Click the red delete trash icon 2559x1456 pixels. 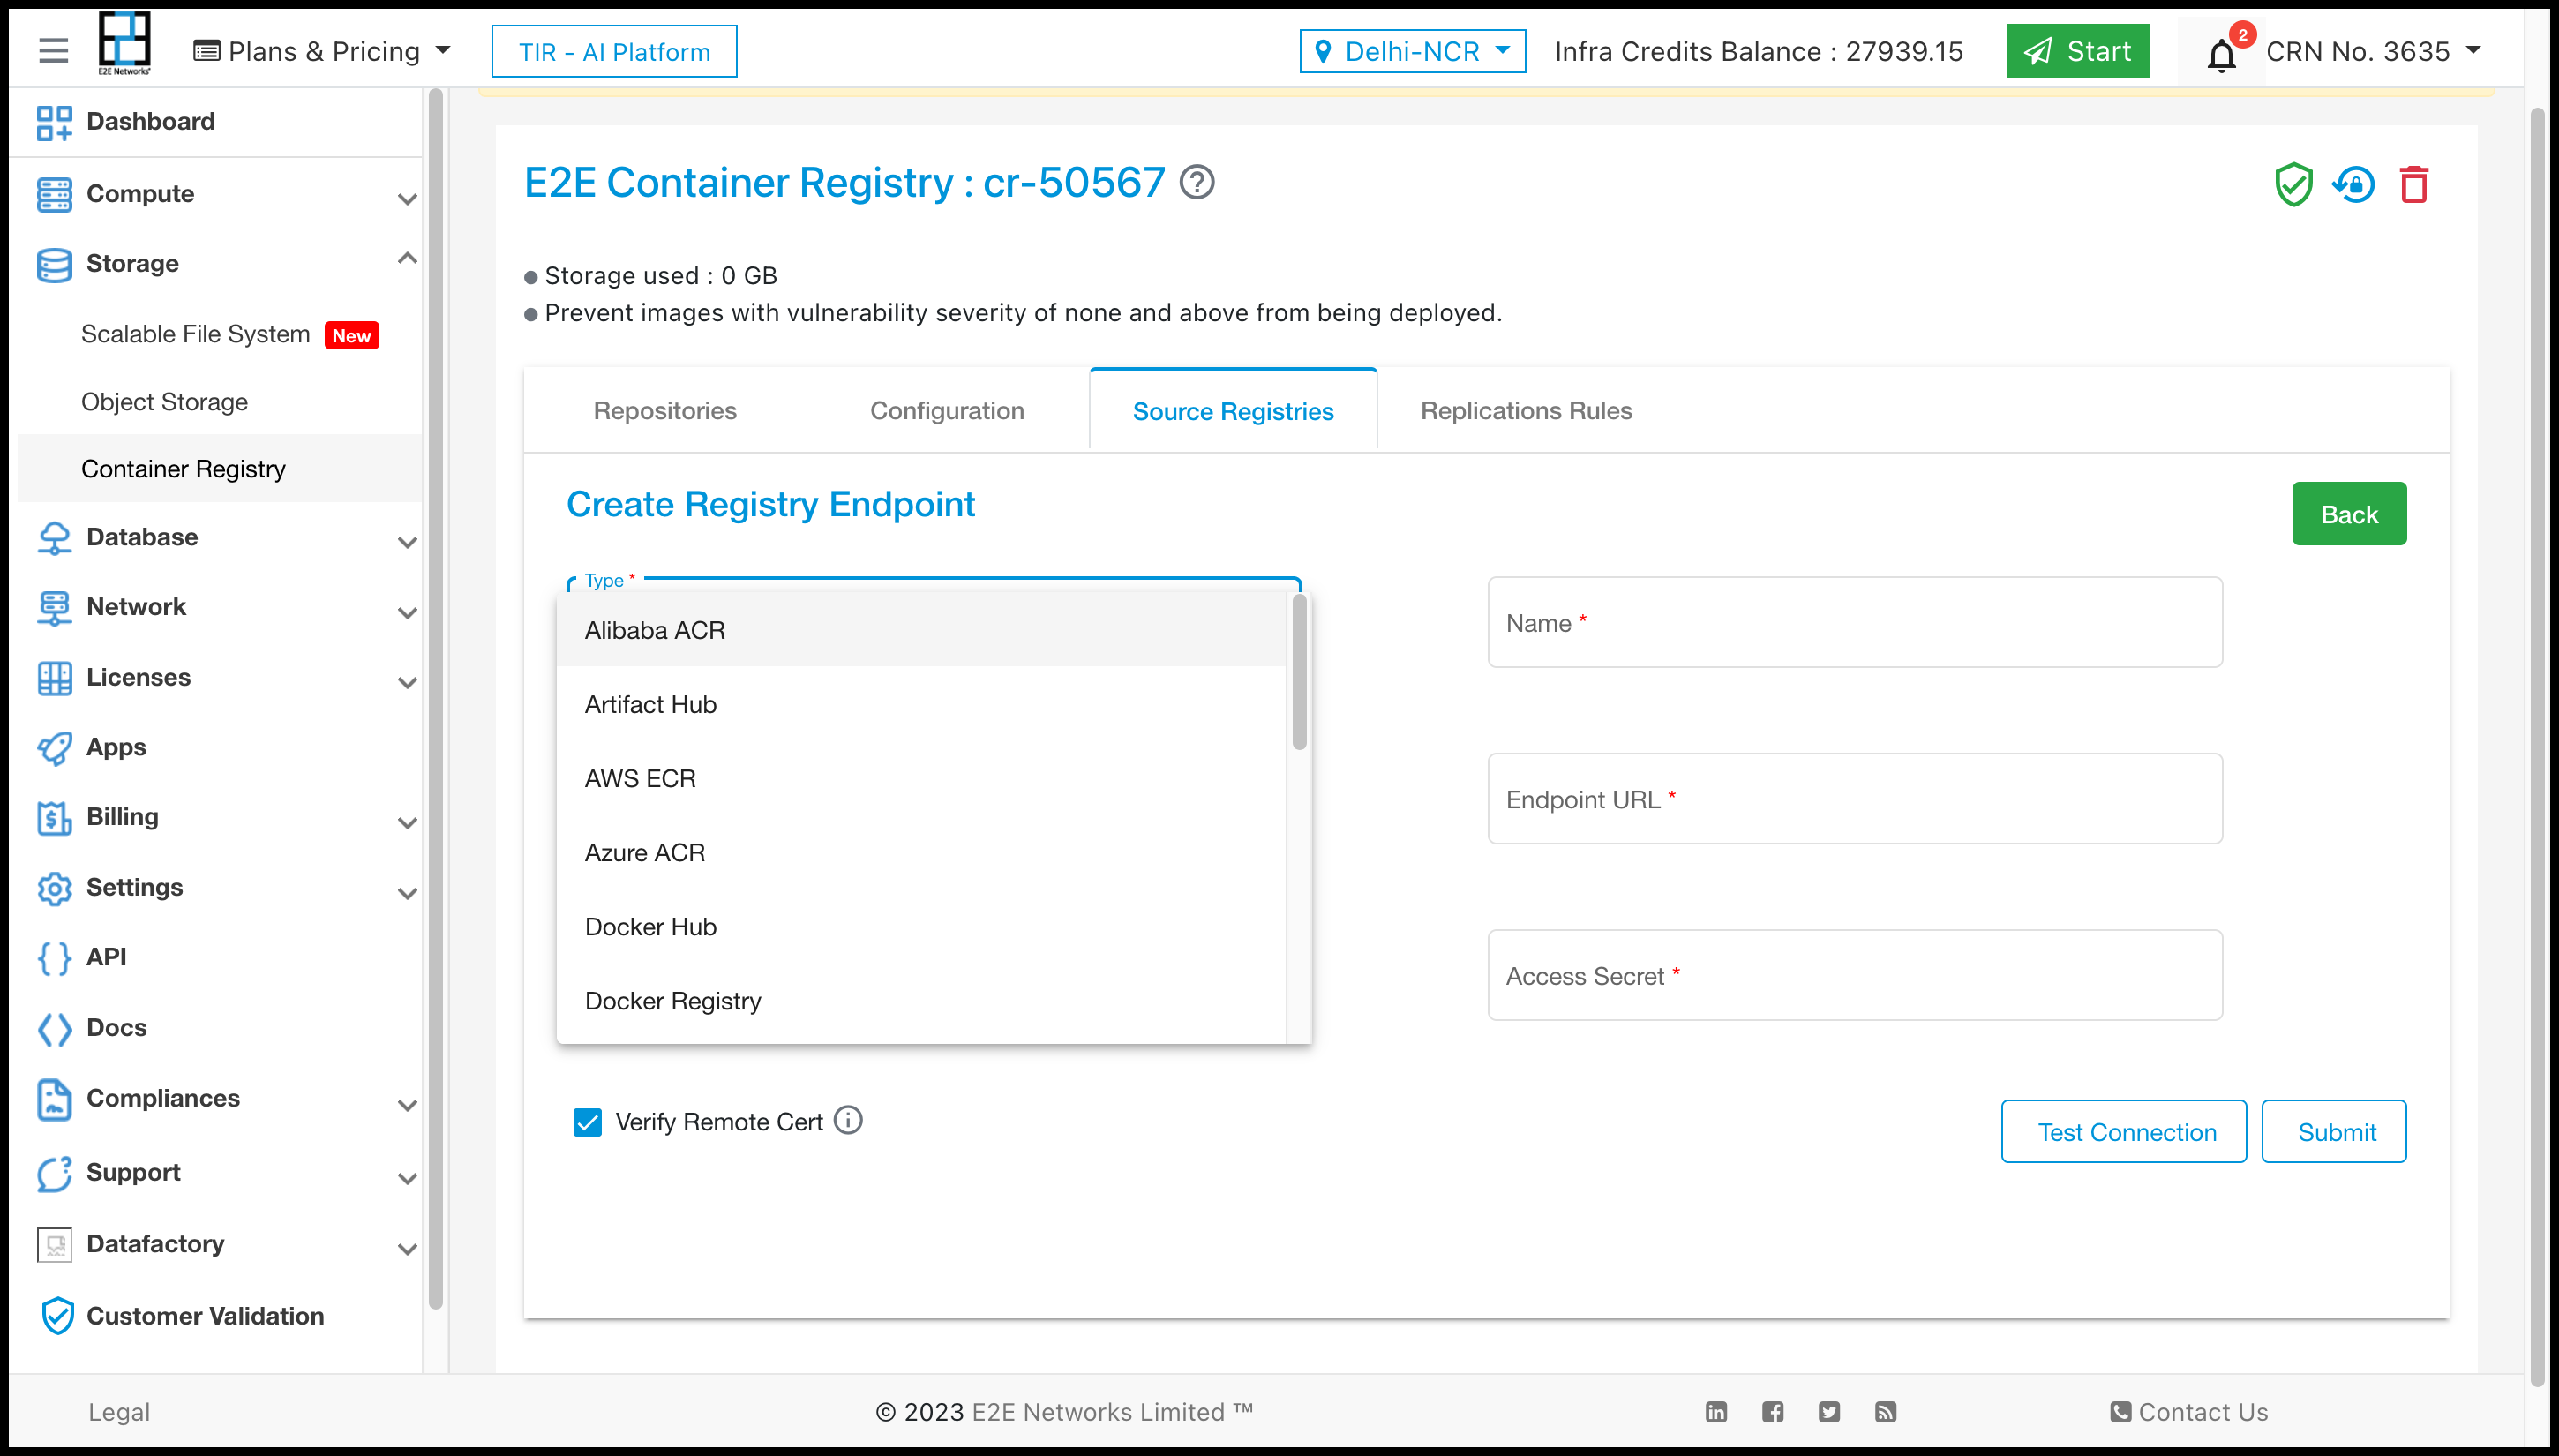[2414, 184]
